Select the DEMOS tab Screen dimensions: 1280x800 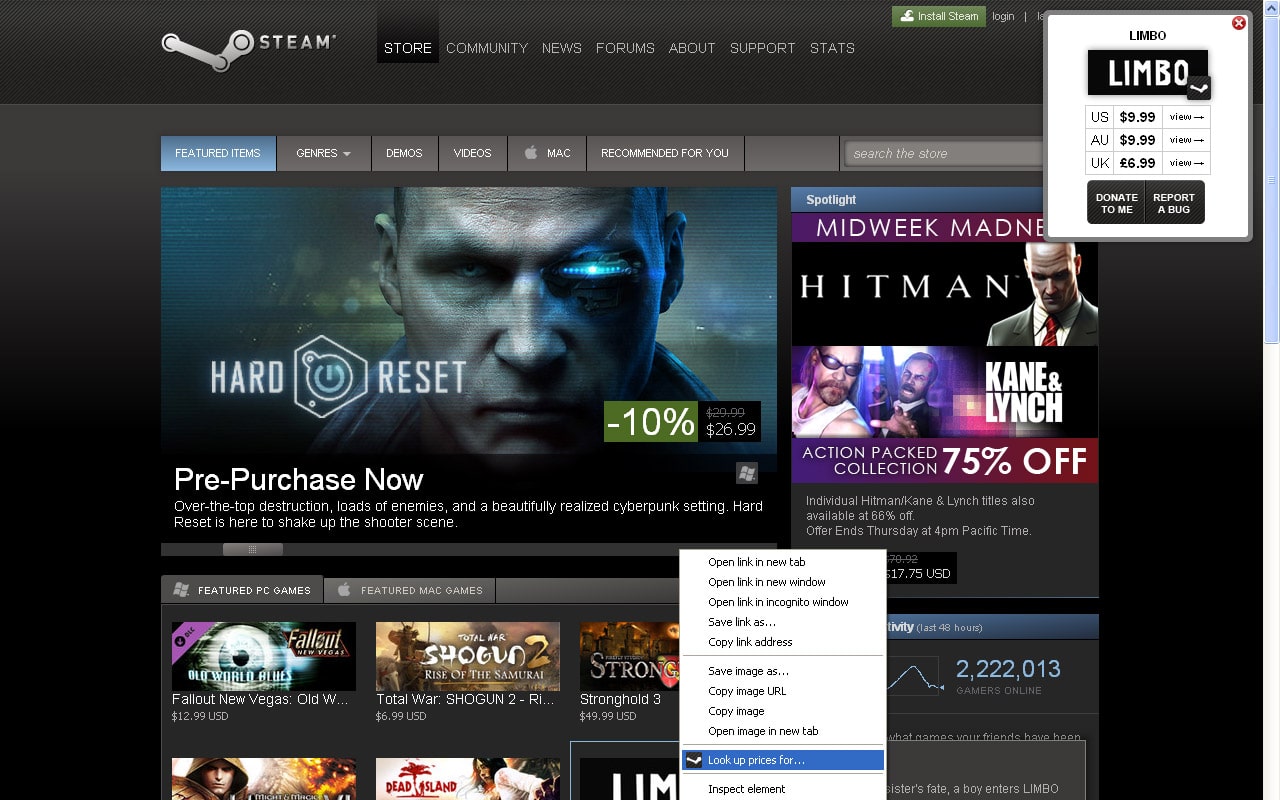[x=404, y=153]
